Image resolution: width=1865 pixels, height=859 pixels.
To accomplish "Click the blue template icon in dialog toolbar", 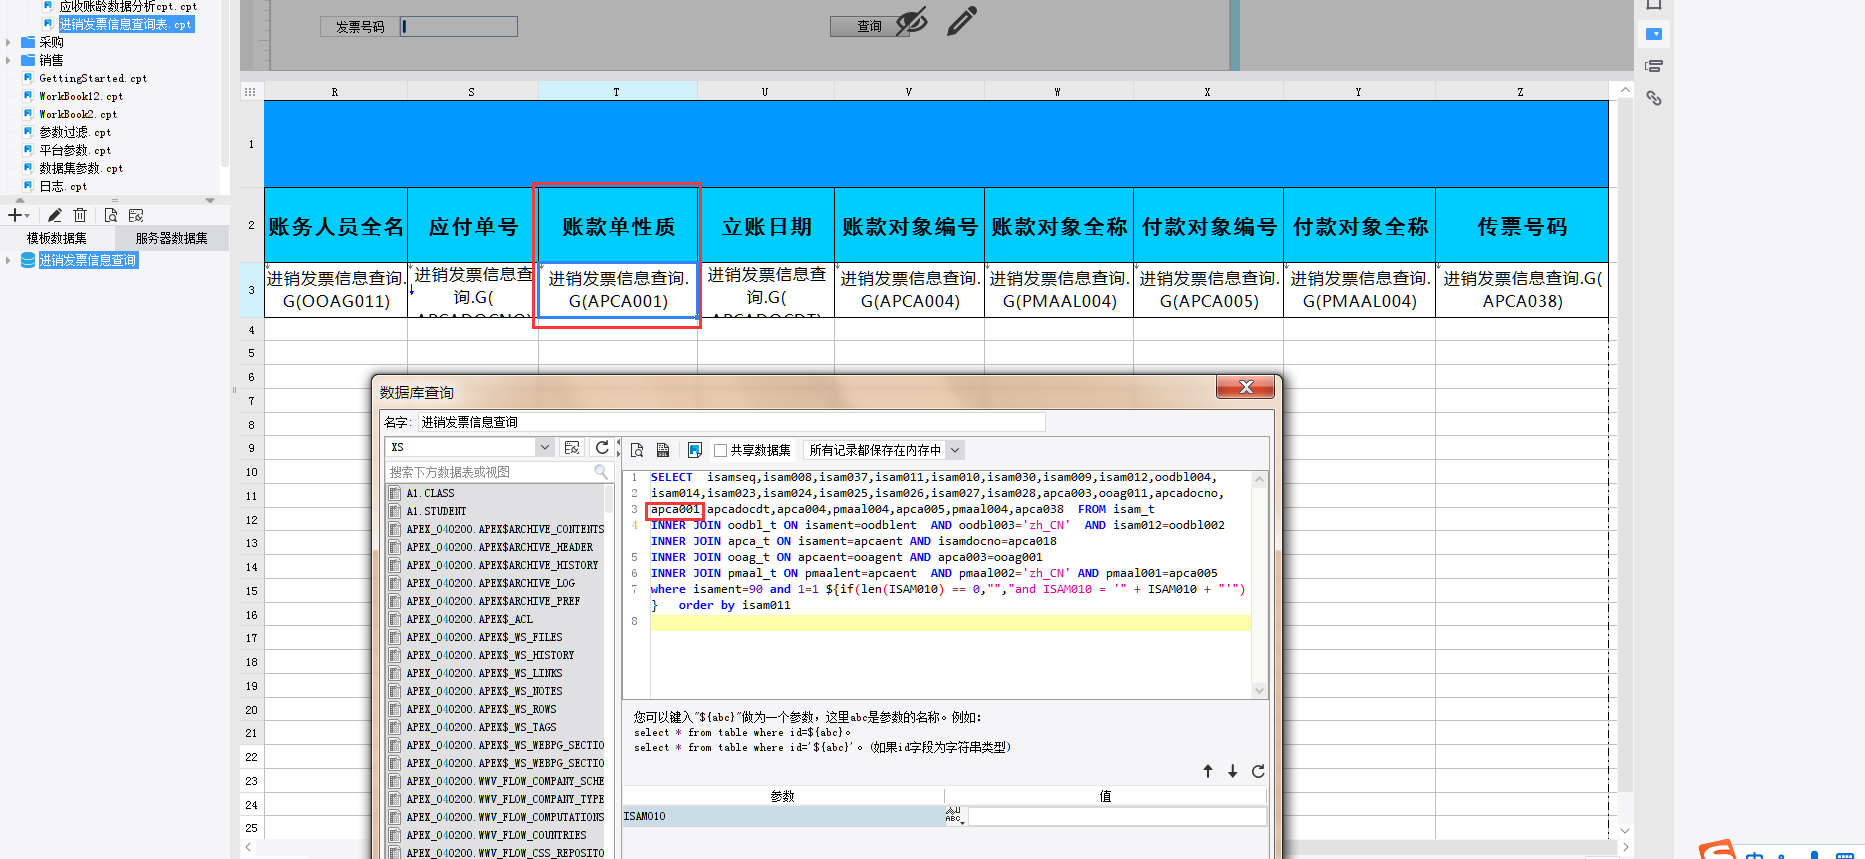I will pyautogui.click(x=695, y=450).
